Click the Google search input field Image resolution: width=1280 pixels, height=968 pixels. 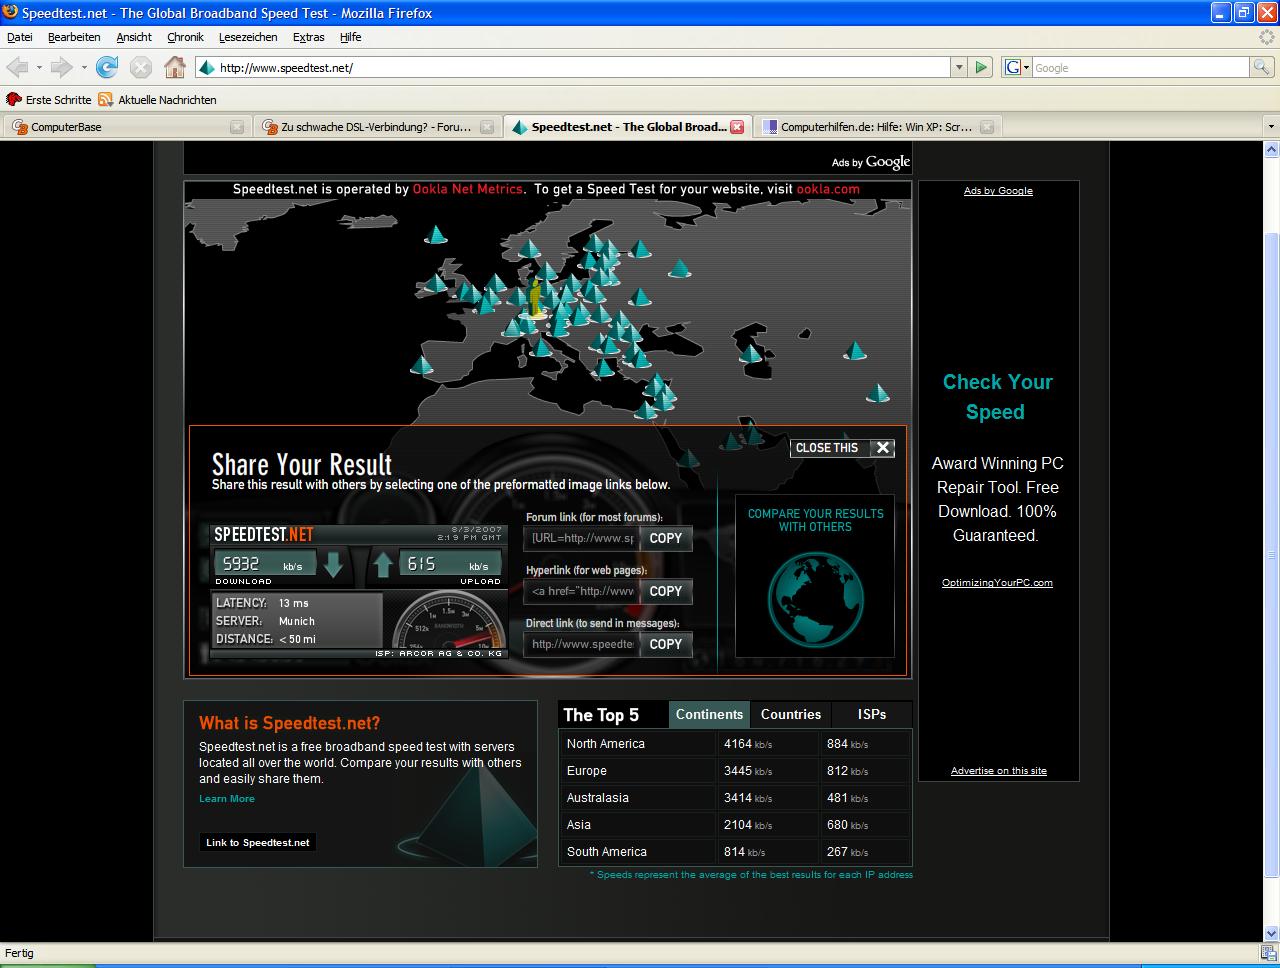point(1140,67)
